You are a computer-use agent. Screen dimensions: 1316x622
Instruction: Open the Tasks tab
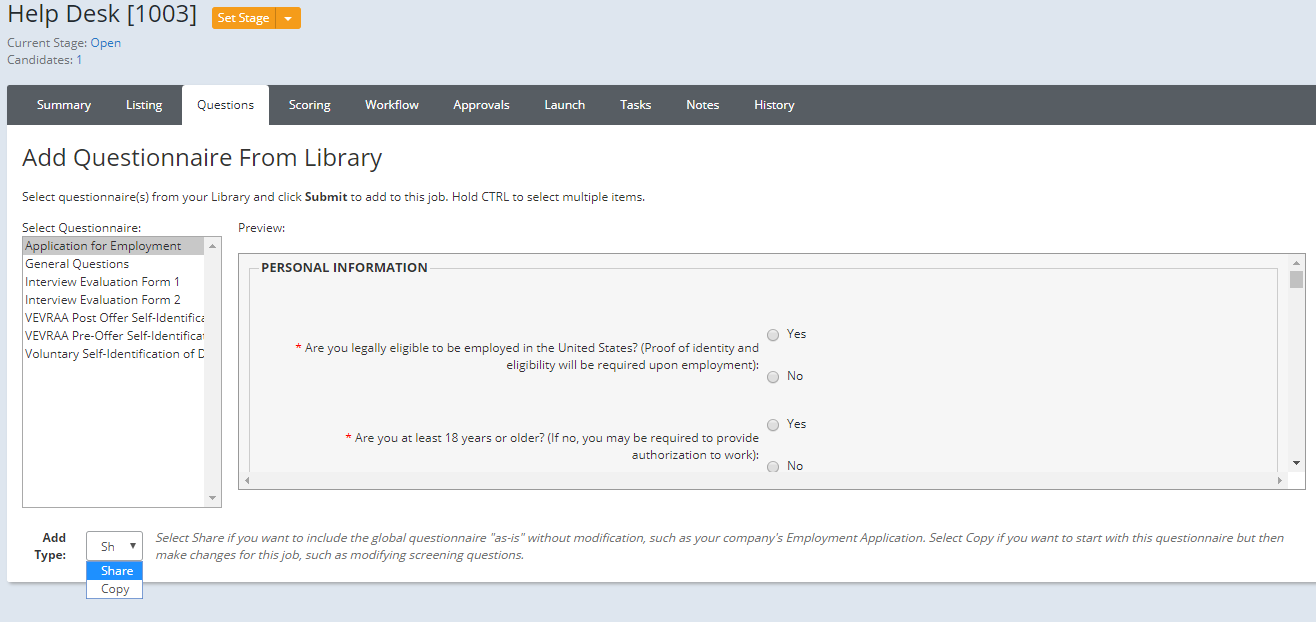(635, 105)
